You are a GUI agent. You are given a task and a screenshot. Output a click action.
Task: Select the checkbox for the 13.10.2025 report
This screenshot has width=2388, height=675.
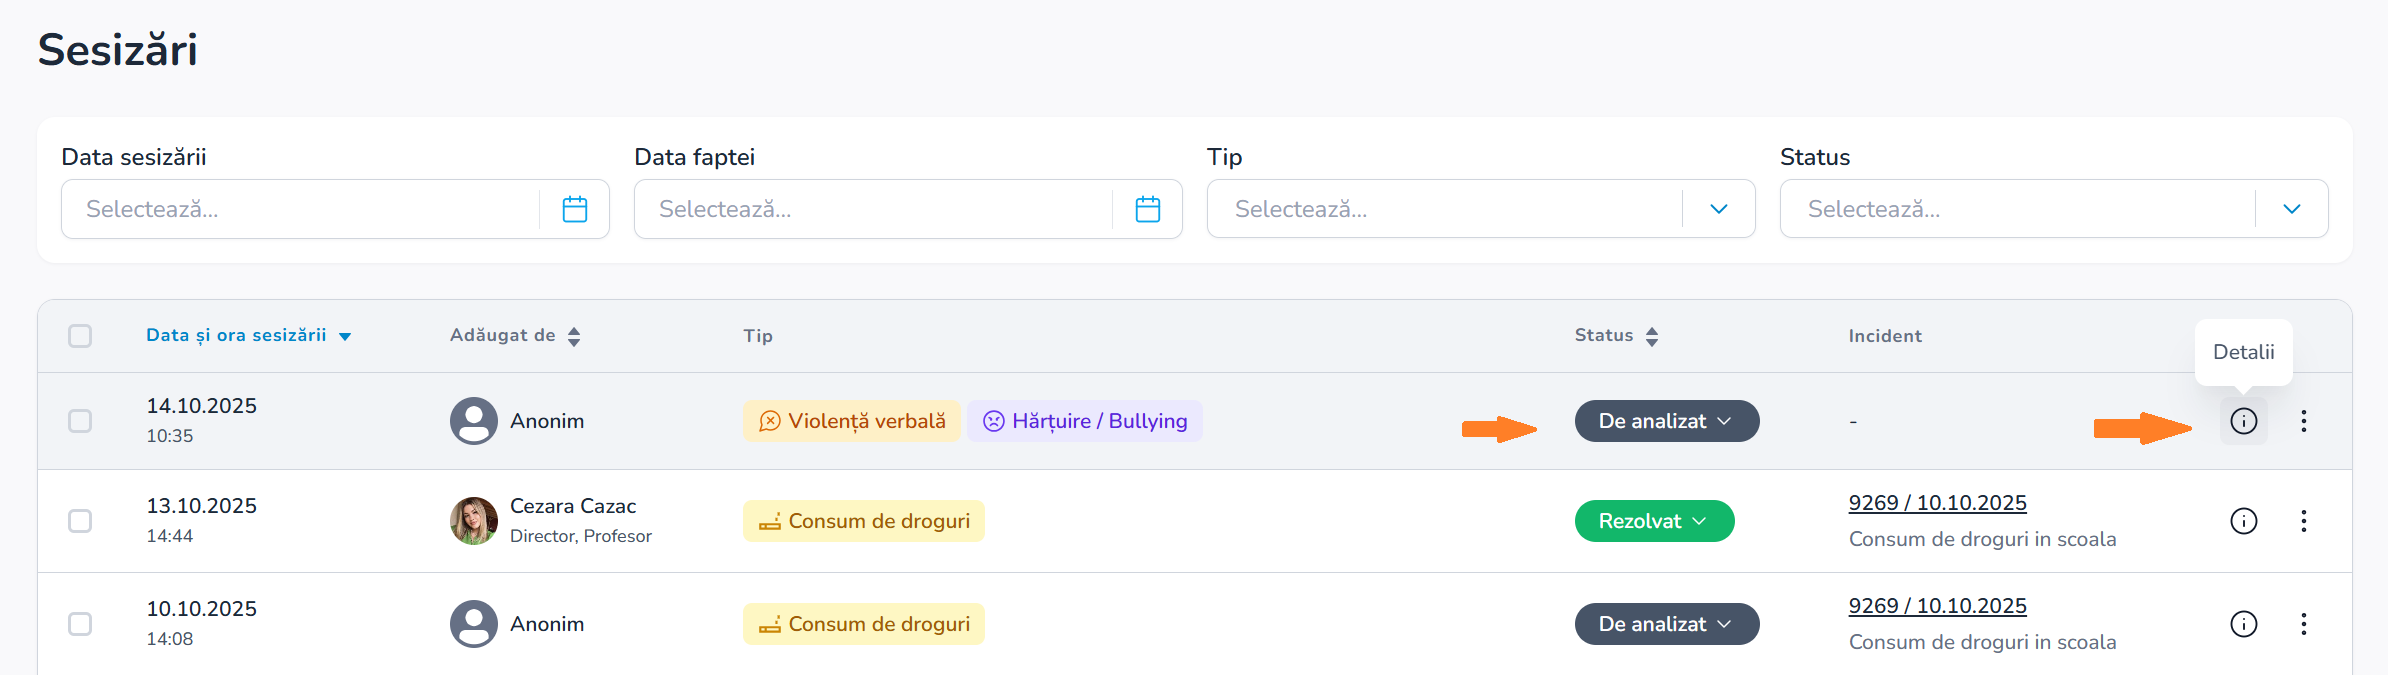(x=80, y=521)
